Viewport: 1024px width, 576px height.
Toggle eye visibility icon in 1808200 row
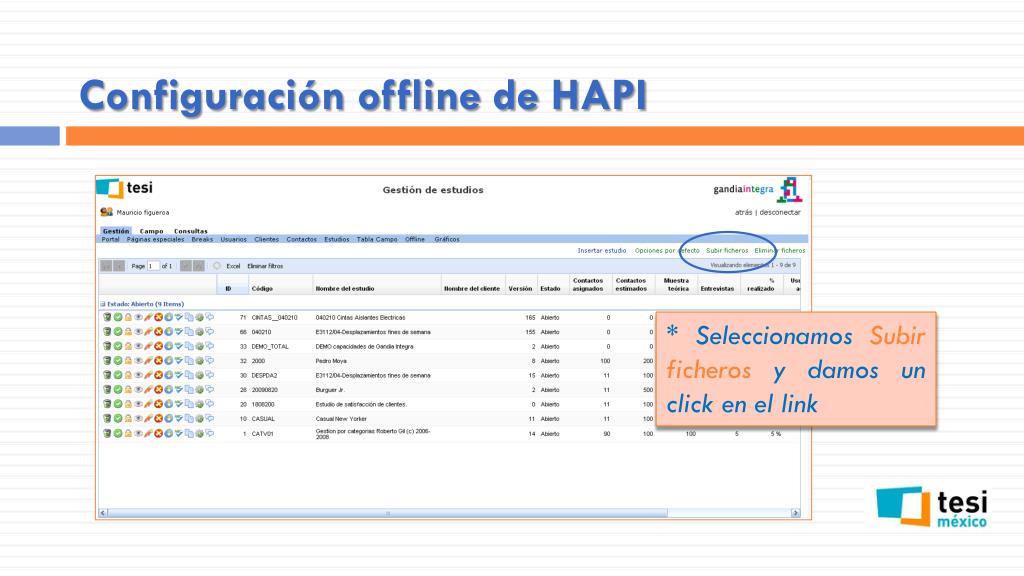(x=138, y=404)
